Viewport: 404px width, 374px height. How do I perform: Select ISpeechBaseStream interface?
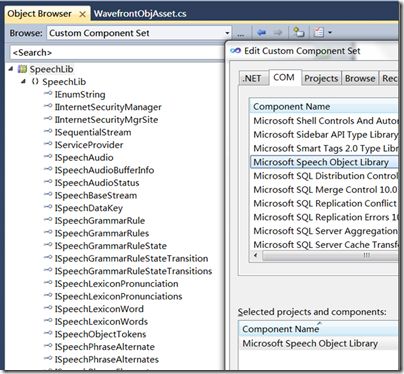(96, 196)
